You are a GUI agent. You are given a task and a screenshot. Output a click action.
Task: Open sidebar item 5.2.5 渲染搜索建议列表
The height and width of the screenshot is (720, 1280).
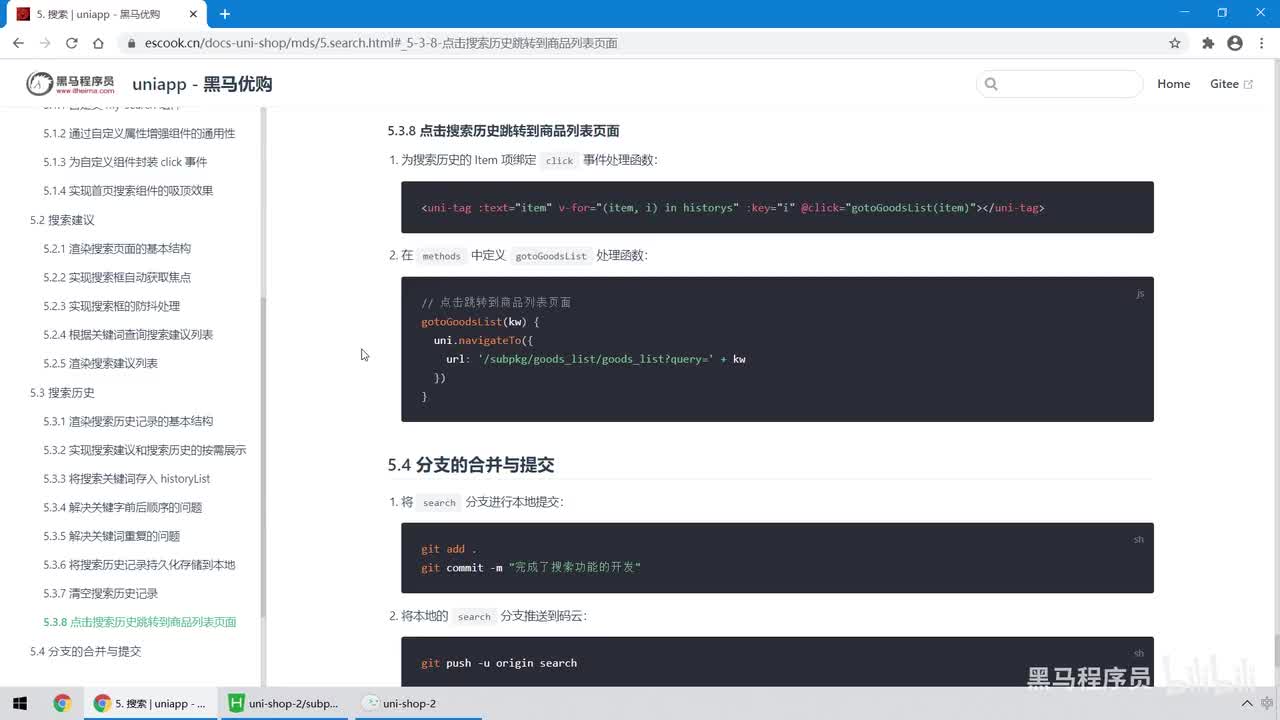(x=100, y=363)
